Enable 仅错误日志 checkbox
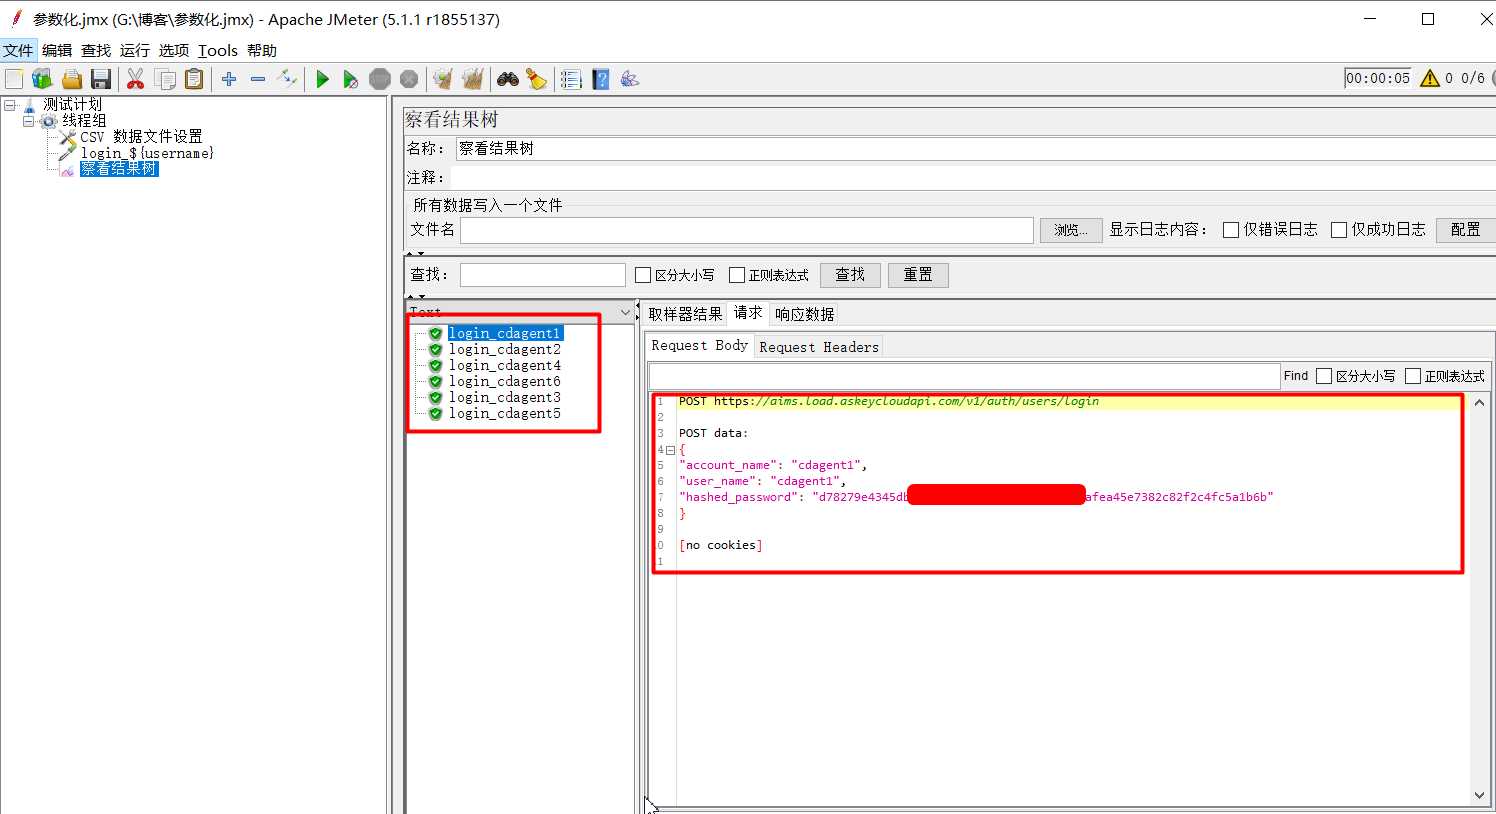The image size is (1496, 814). coord(1231,230)
